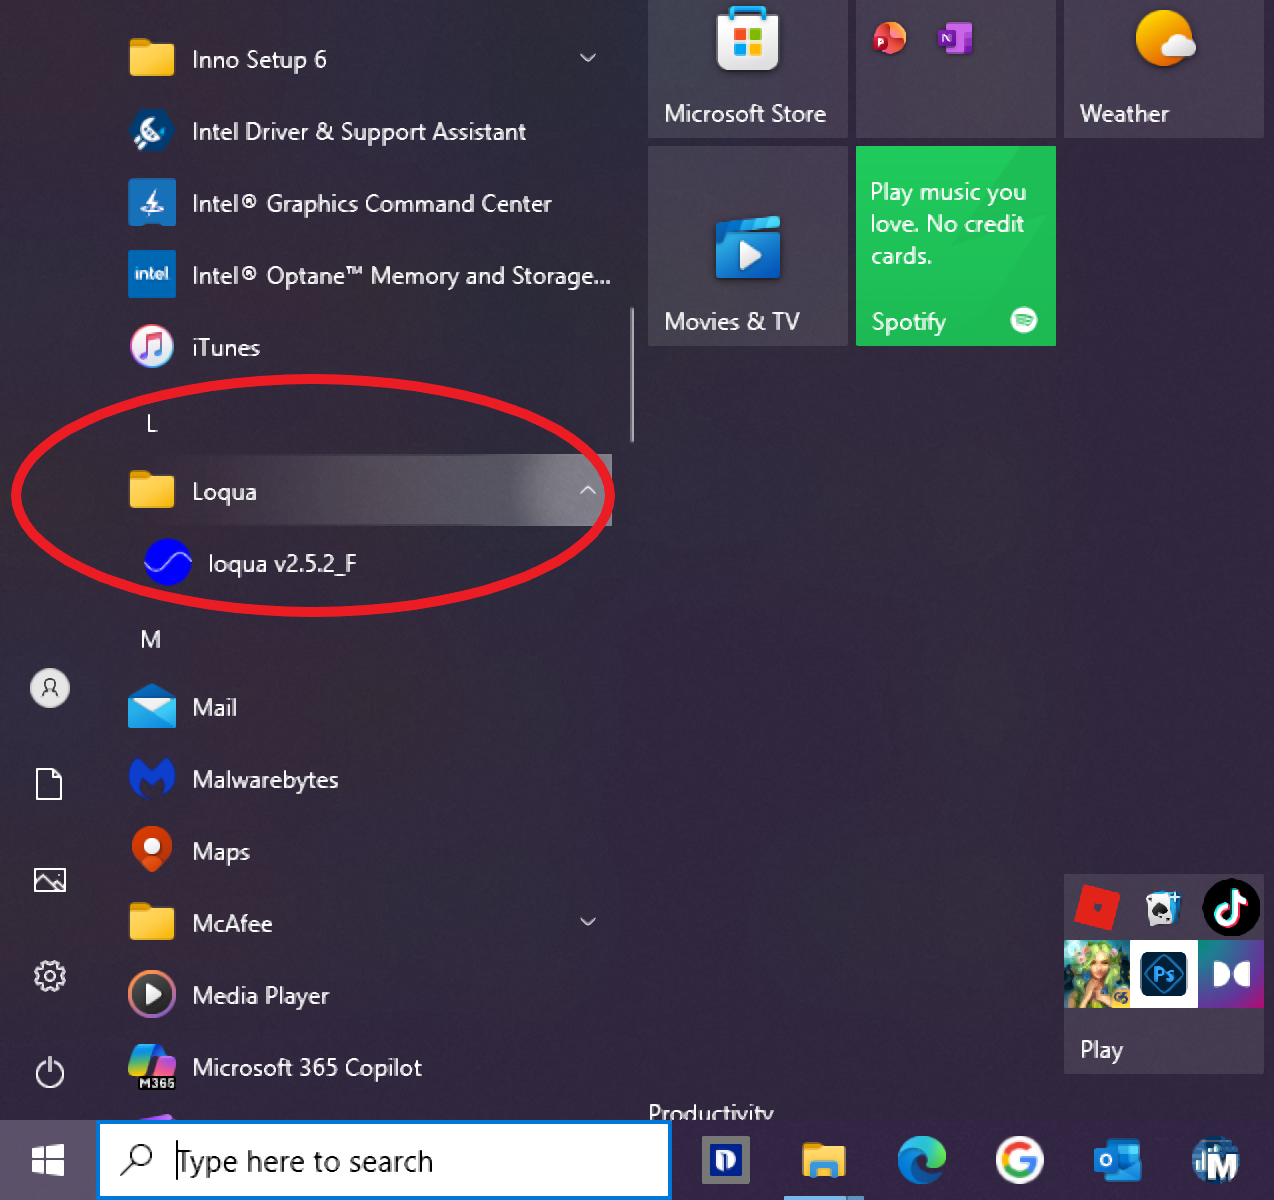Open Intel Optane Memory and Storage app
This screenshot has height=1200, width=1274.
click(x=368, y=275)
